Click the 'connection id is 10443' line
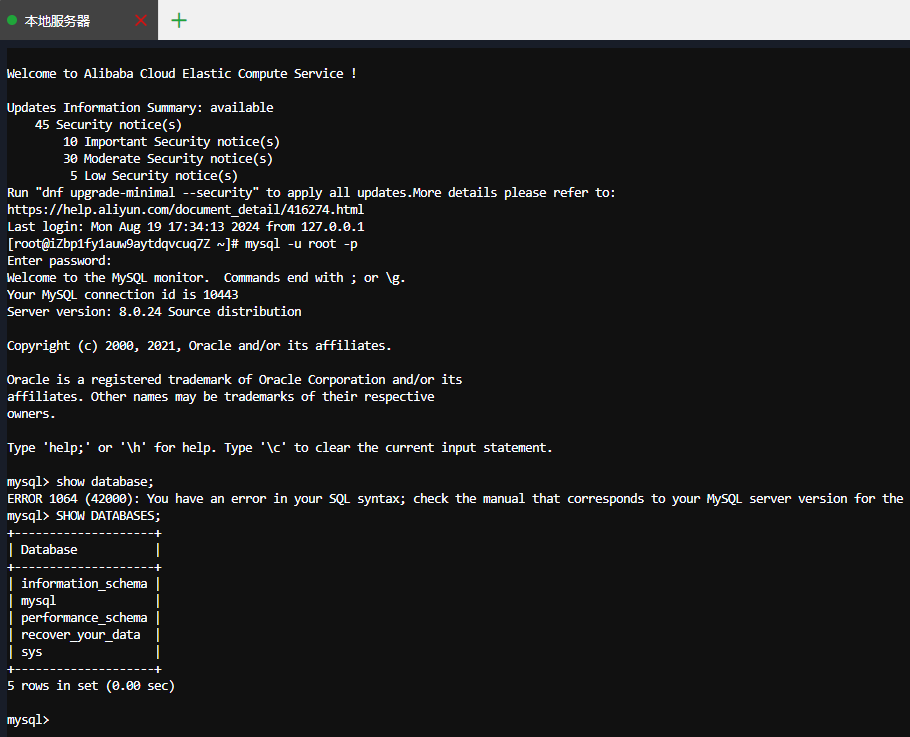The image size is (910, 737). [122, 294]
